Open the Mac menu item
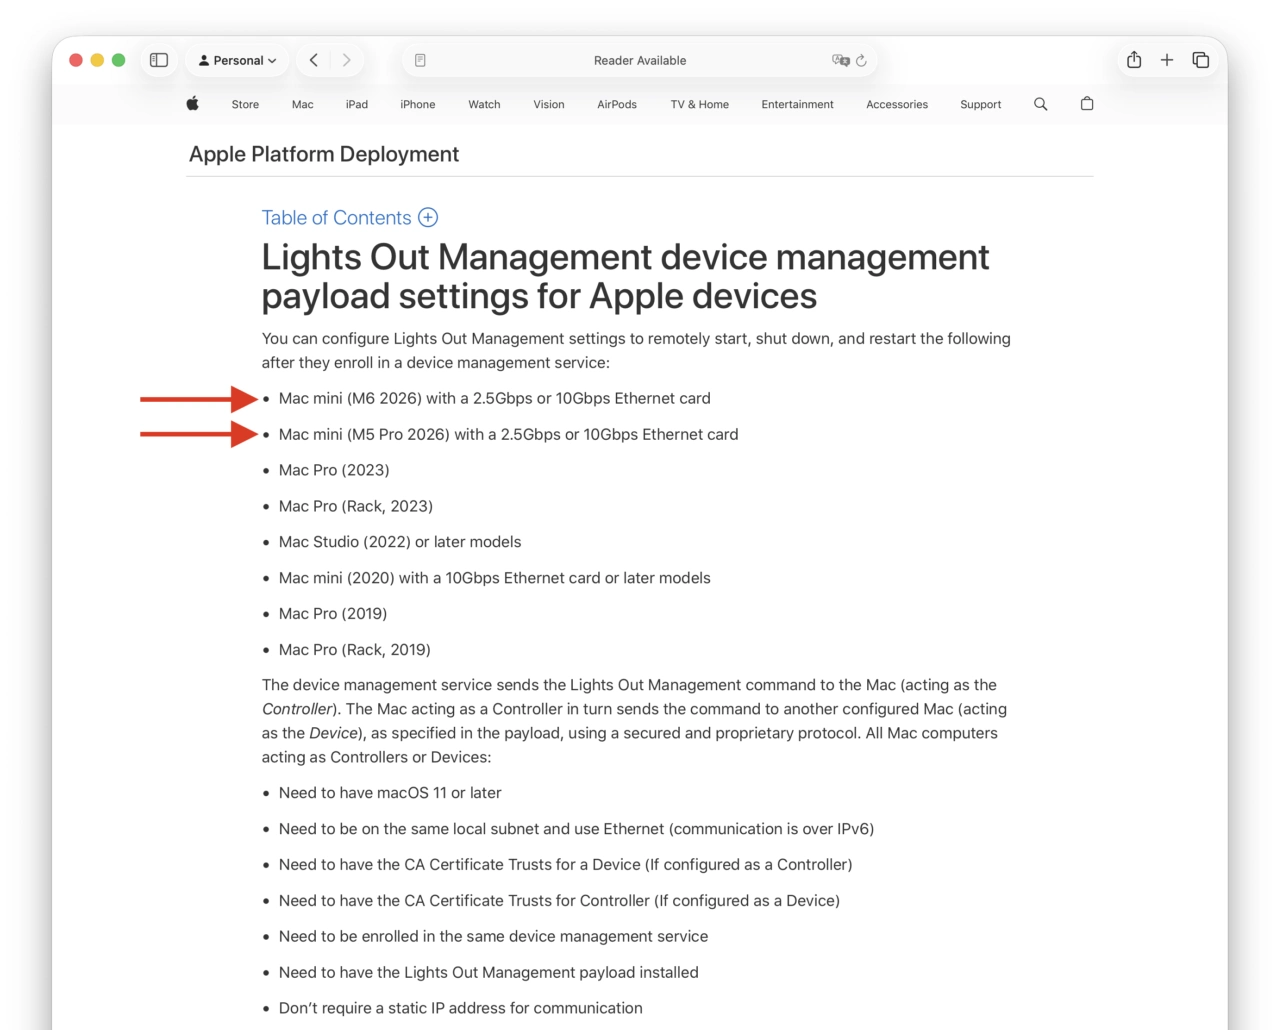This screenshot has height=1030, width=1280. tap(302, 104)
